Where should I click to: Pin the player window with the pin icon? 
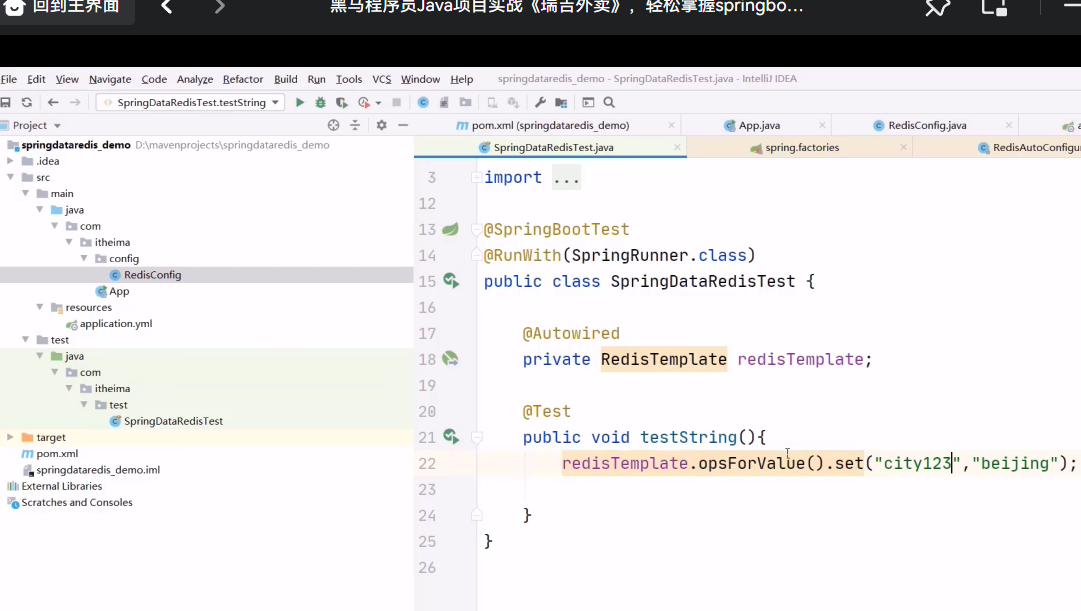938,8
